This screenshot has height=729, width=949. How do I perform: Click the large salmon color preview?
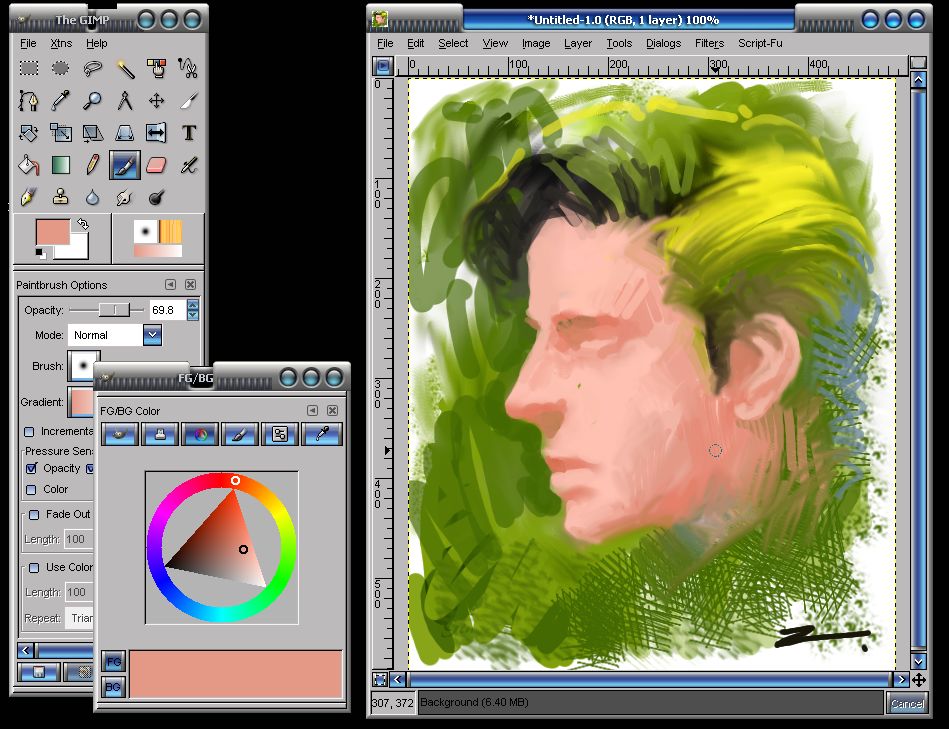point(236,674)
